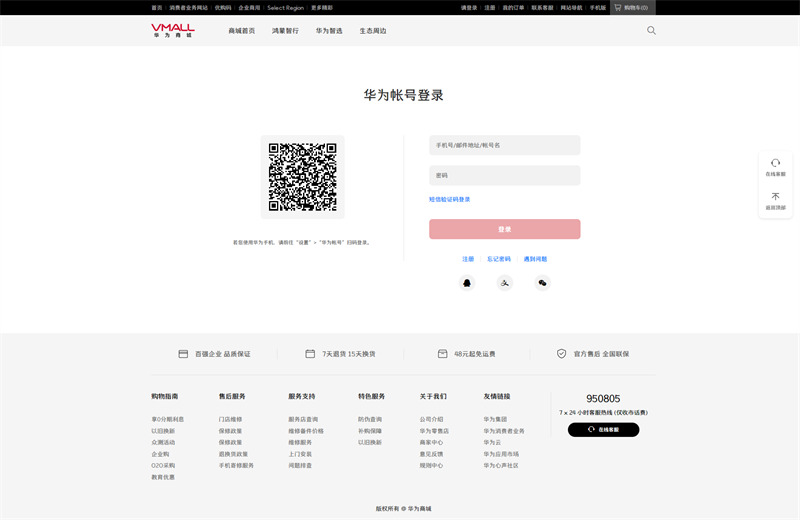Open the 忘记密码 link

498,259
